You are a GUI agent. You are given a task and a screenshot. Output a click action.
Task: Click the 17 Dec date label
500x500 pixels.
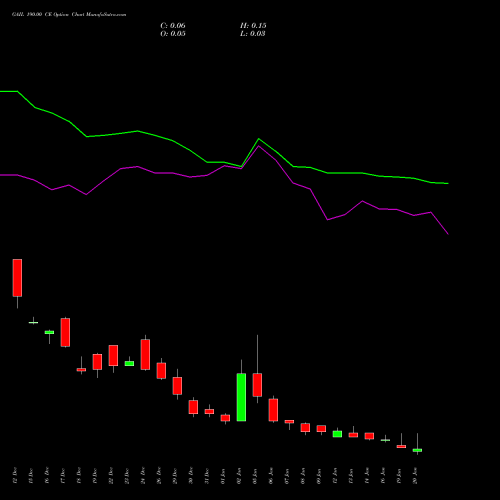pos(63,476)
